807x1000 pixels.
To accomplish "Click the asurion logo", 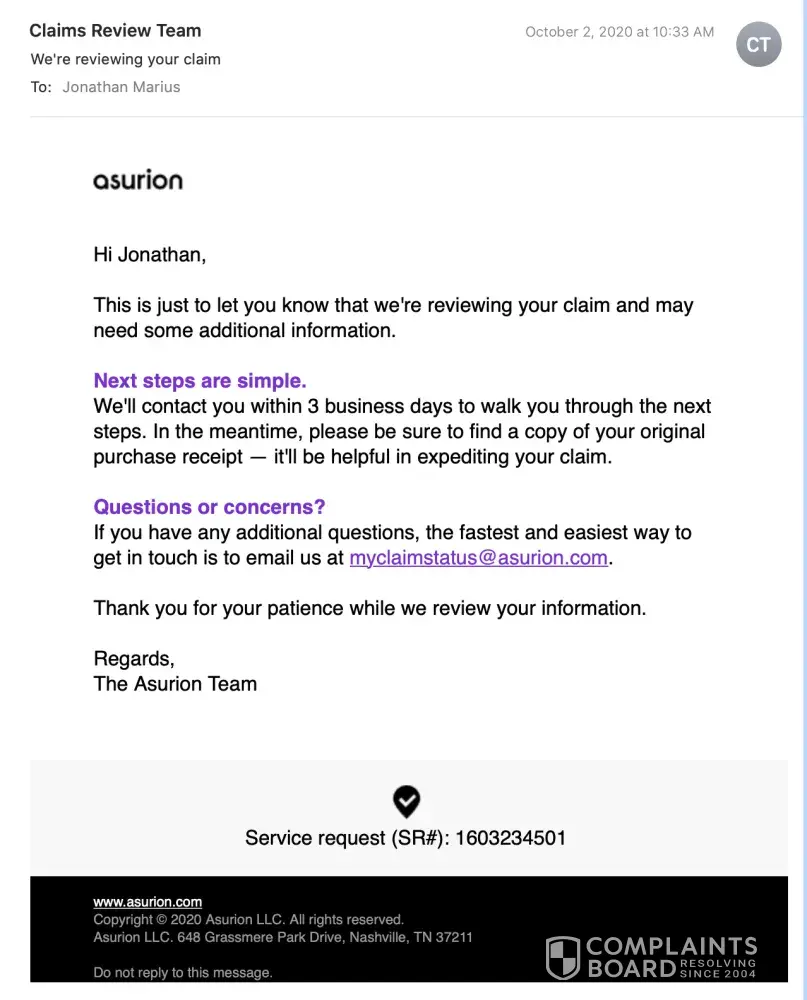I will 138,180.
